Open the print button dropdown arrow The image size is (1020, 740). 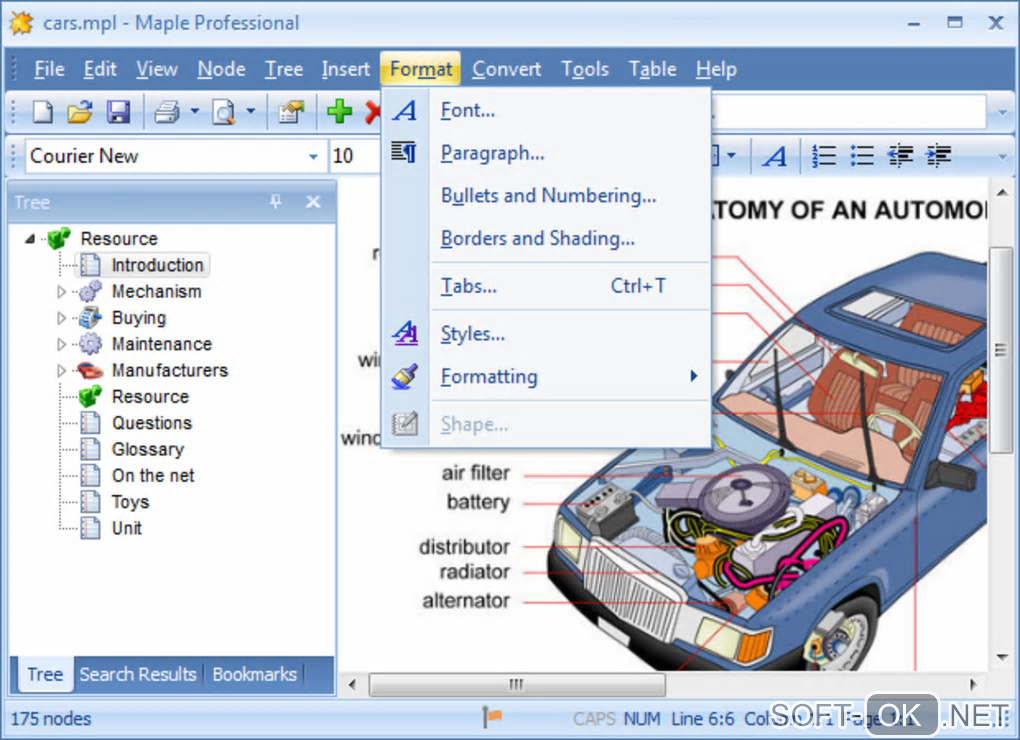click(x=194, y=111)
